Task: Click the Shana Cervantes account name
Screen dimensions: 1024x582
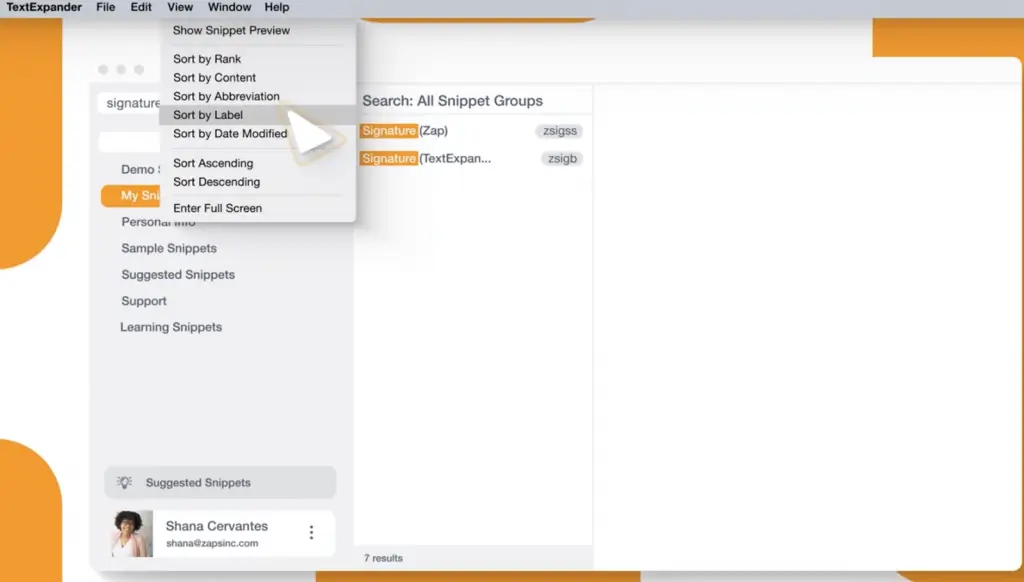Action: 217,526
